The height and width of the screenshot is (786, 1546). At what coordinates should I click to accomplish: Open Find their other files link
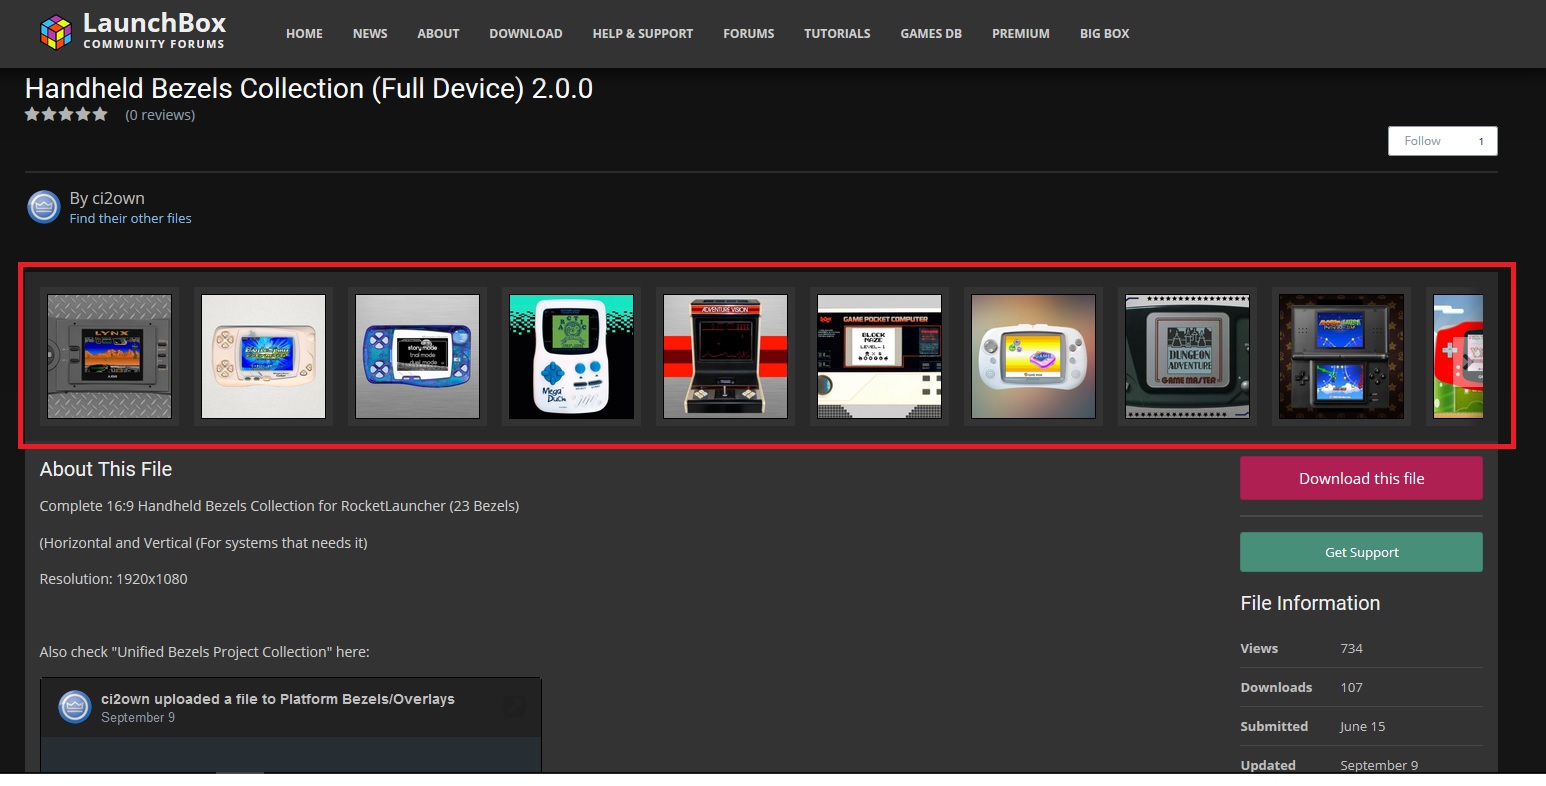pos(130,218)
